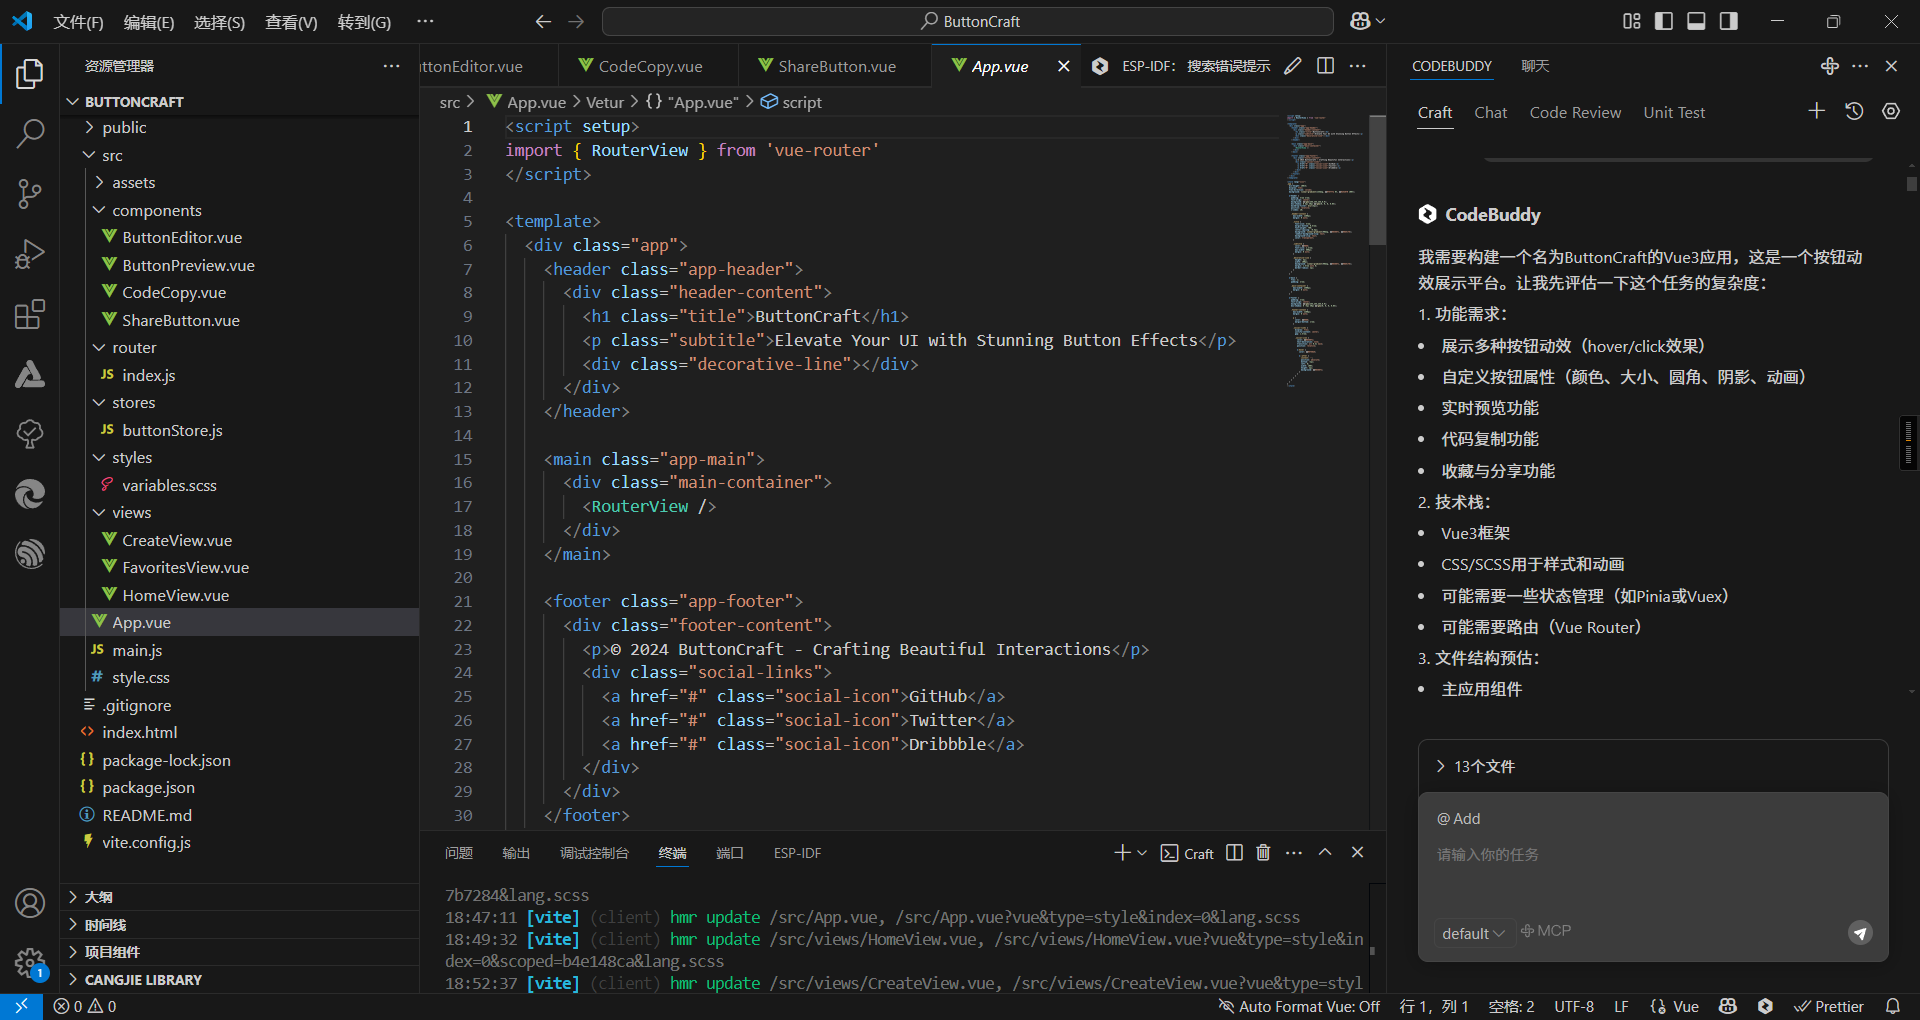Close the App.vue editor tab
The image size is (1920, 1020).
[x=1064, y=66]
